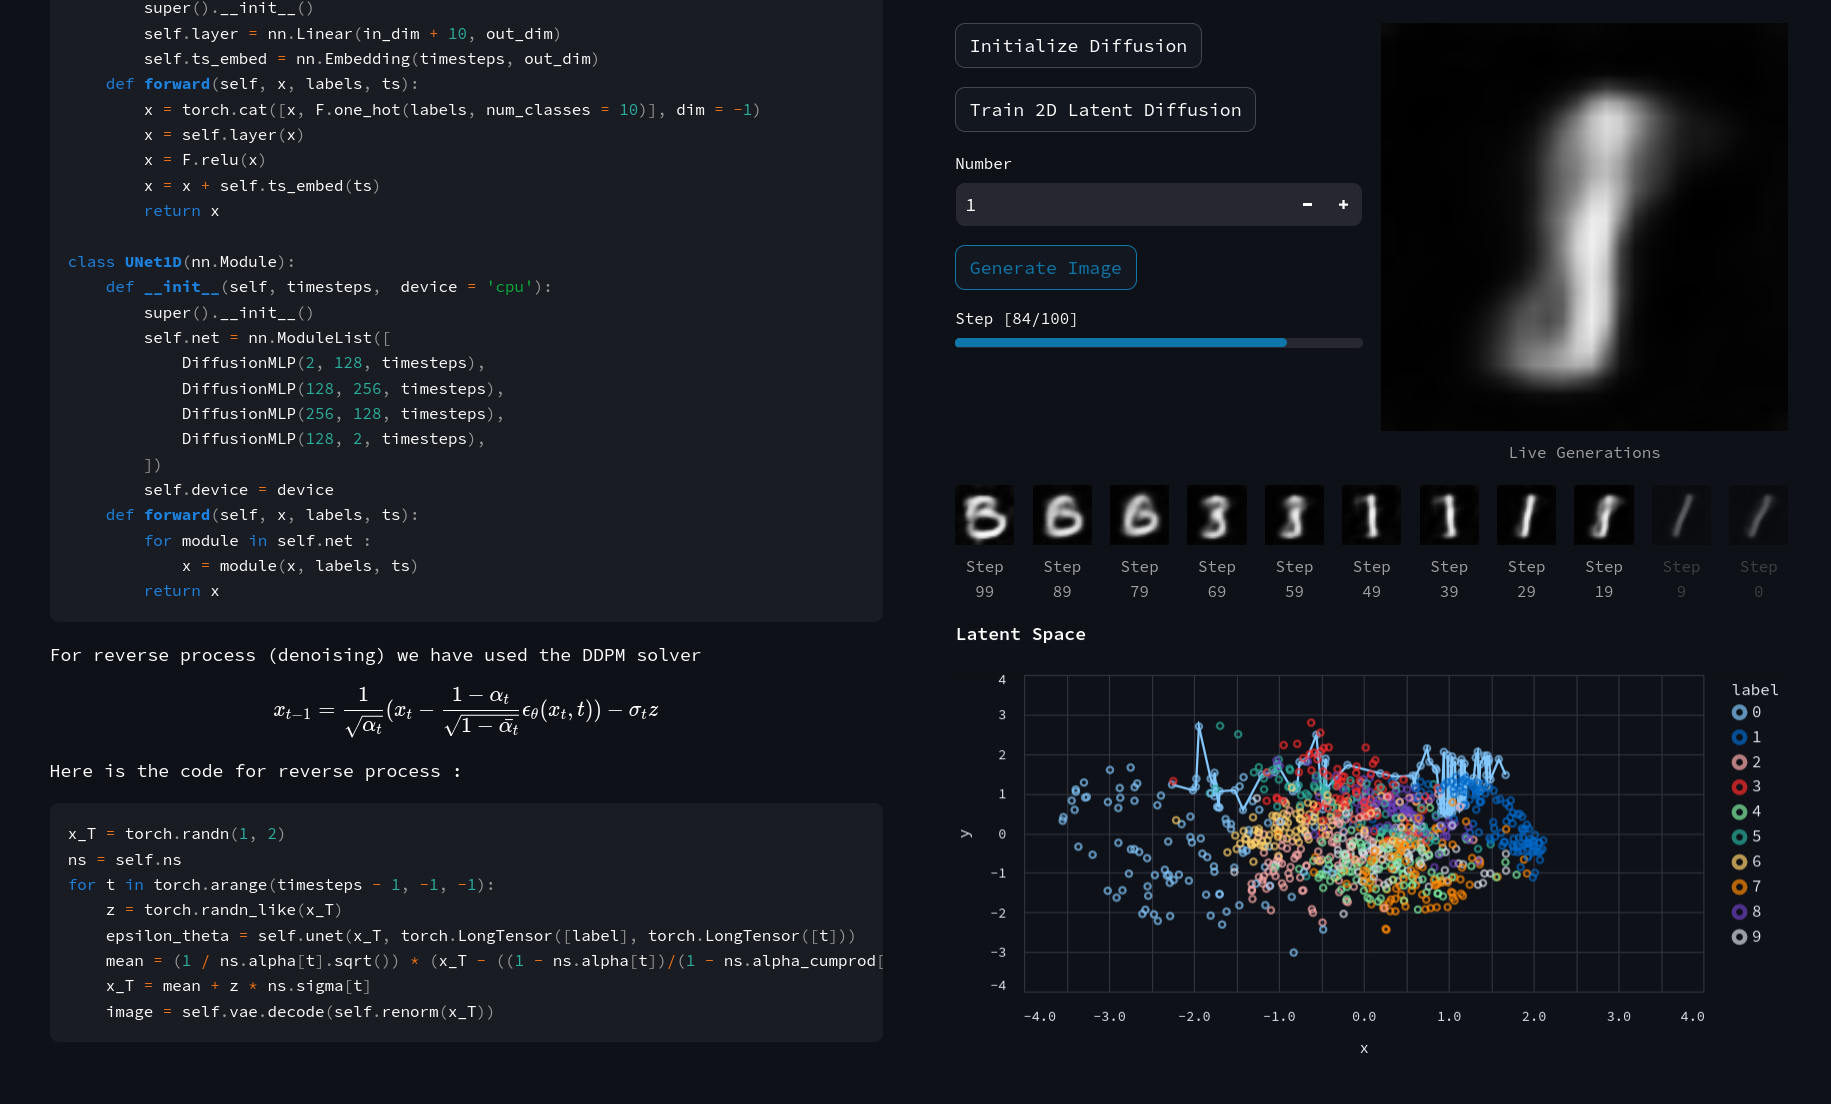Toggle label 4 legend marker

[x=1740, y=812]
